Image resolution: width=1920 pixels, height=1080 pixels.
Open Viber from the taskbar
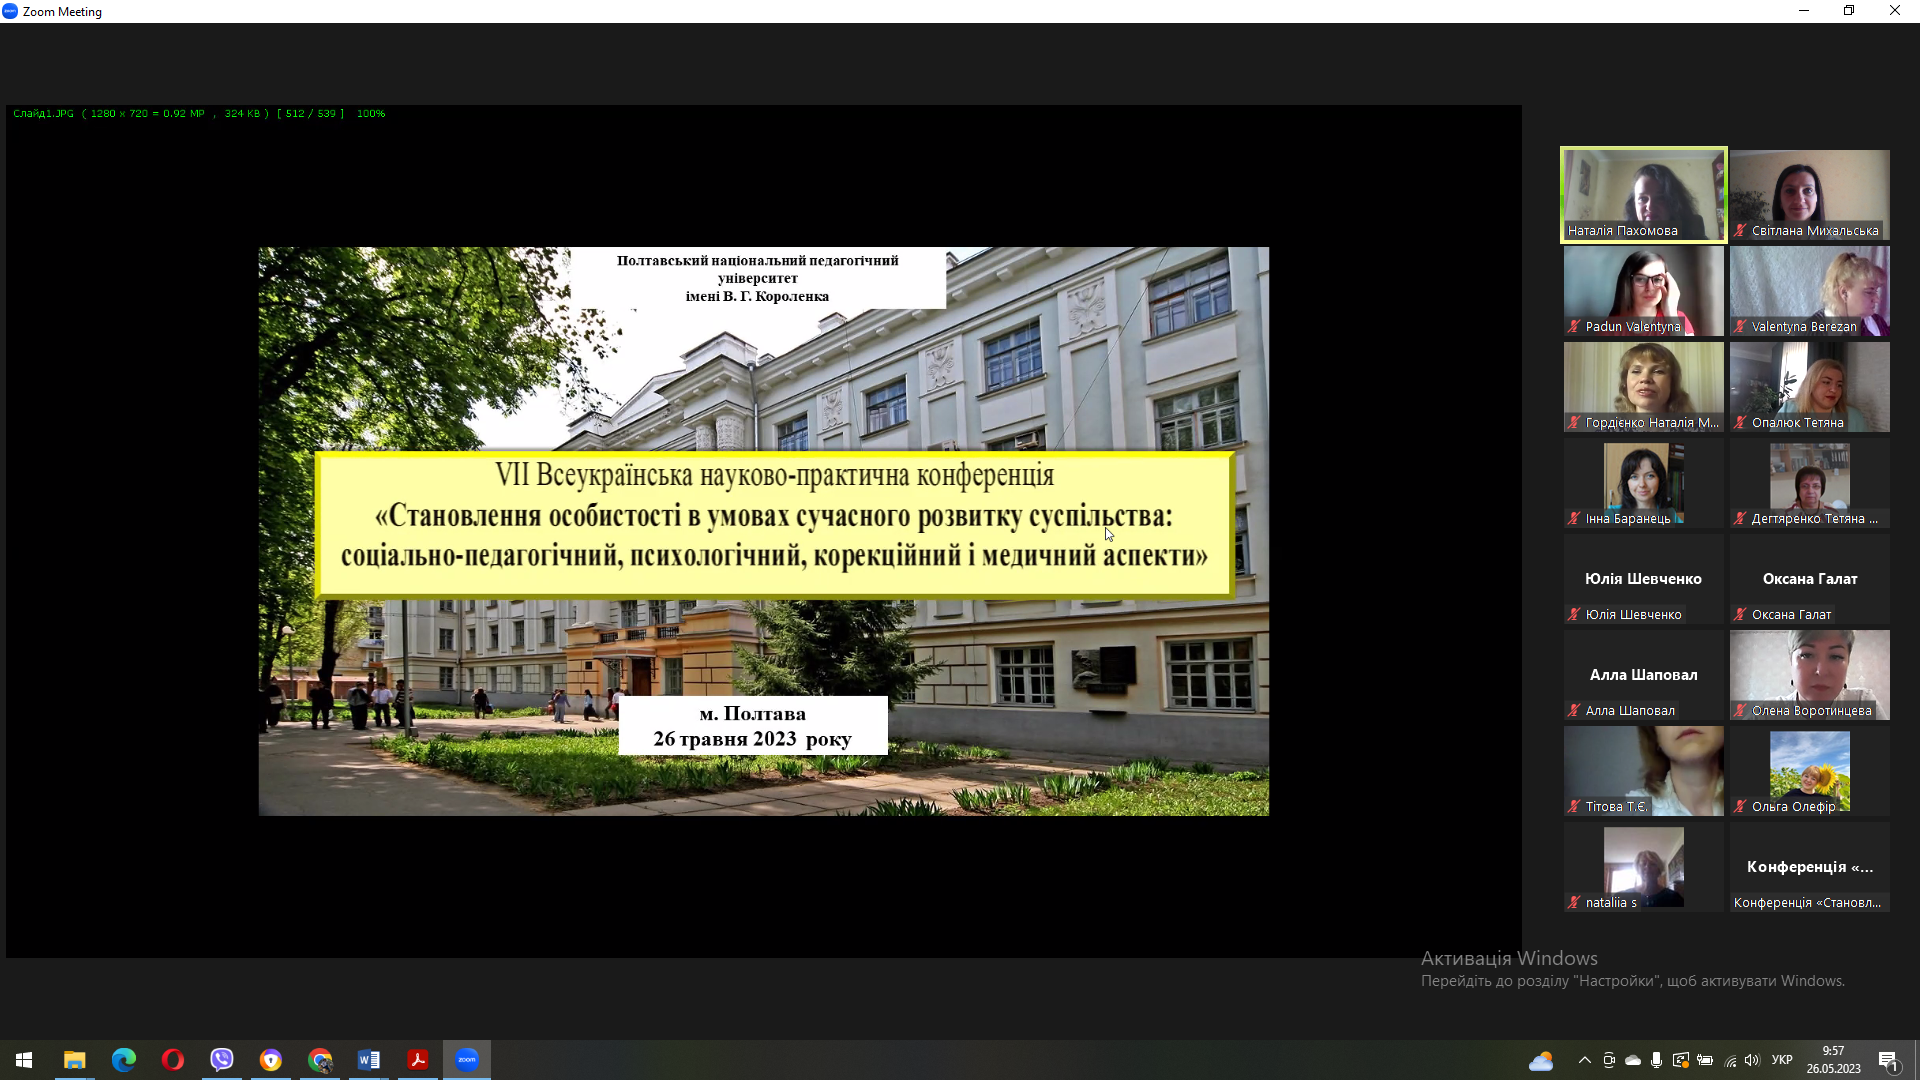(222, 1060)
